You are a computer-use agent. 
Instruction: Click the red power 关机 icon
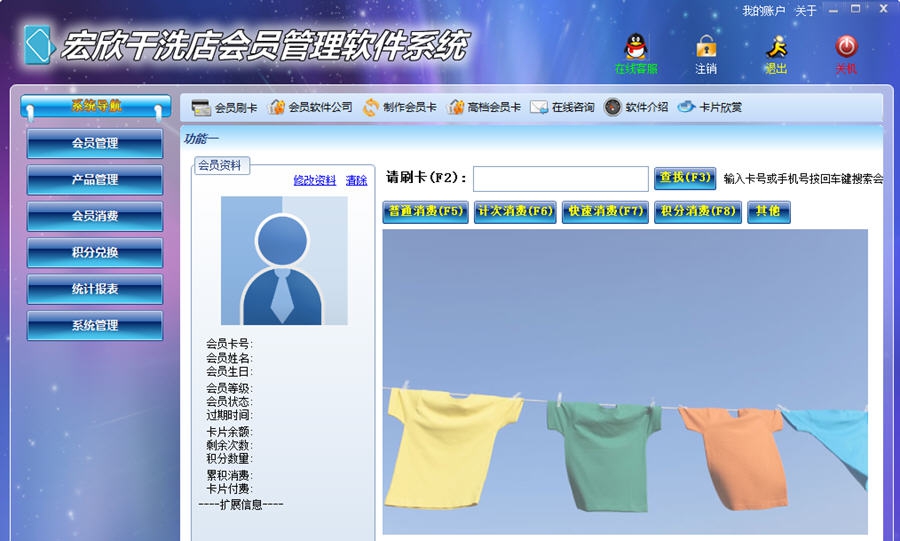(846, 48)
